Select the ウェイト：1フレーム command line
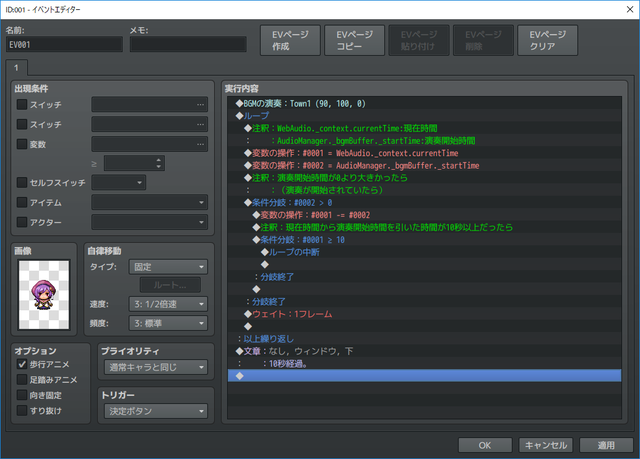This screenshot has height=459, width=640. point(424,314)
